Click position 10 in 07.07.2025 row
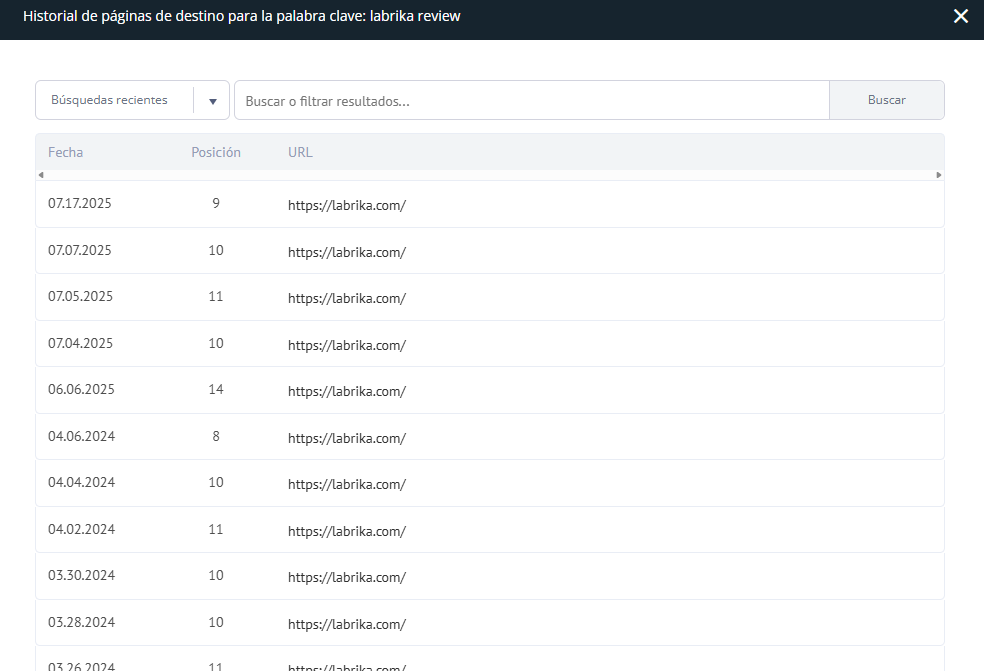 point(216,250)
